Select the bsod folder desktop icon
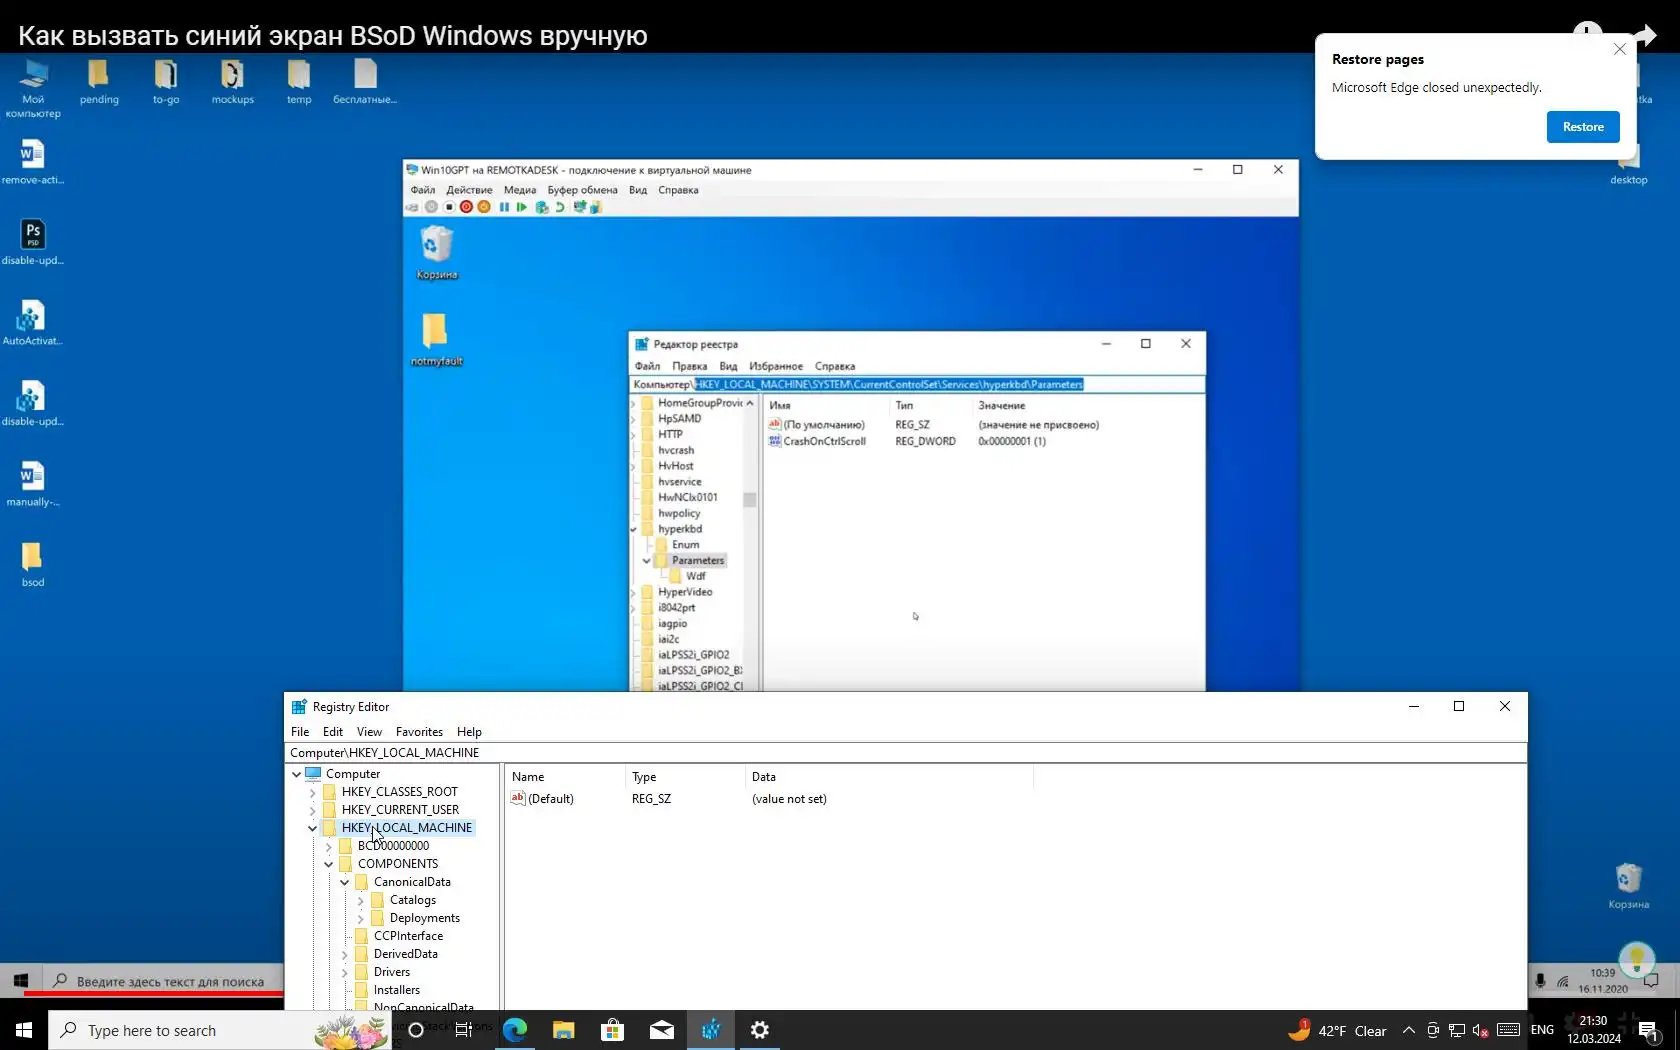This screenshot has width=1680, height=1050. click(33, 565)
